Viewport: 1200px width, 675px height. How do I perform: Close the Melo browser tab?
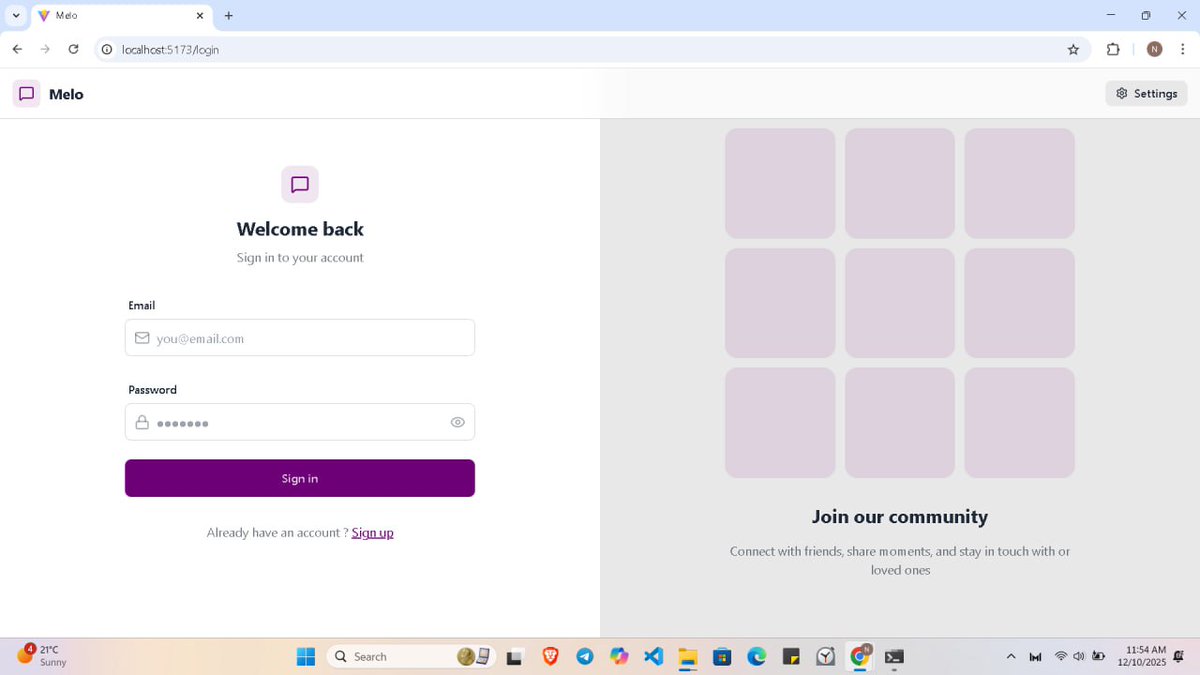point(199,16)
